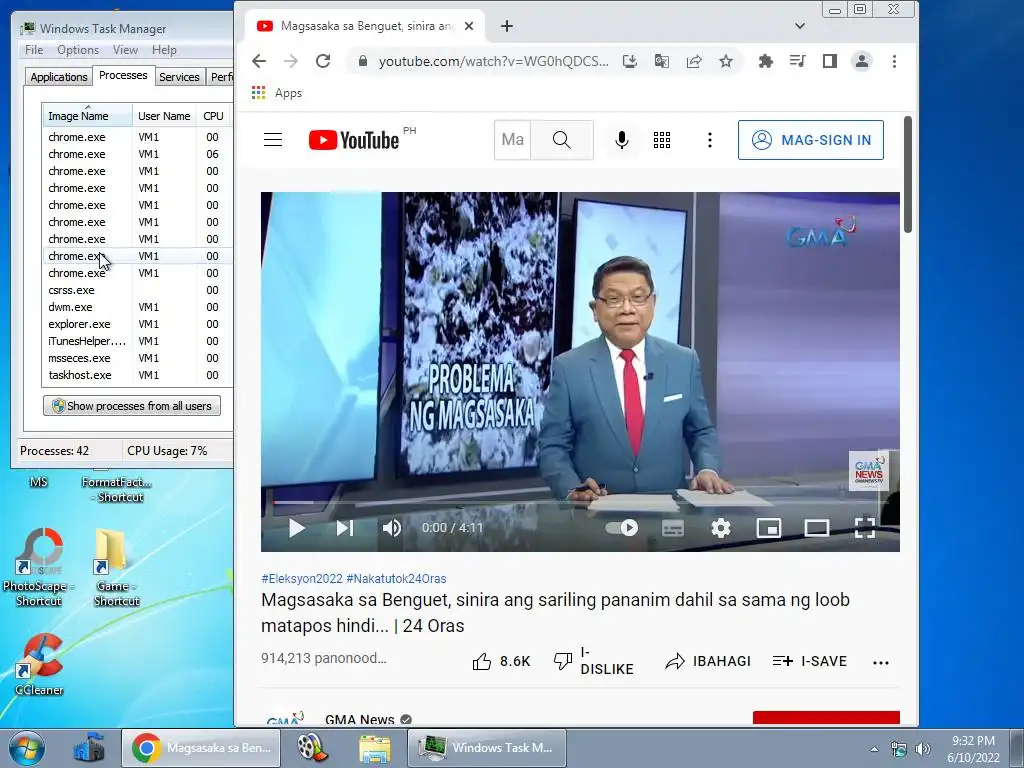Click the taskbar volume speaker icon

[923, 748]
